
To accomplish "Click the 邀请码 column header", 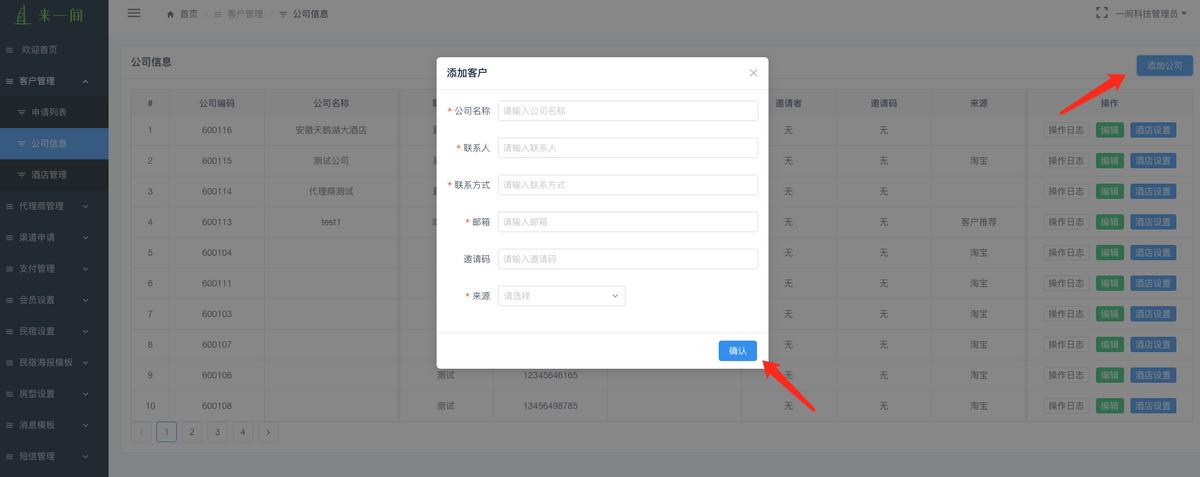I will (884, 103).
